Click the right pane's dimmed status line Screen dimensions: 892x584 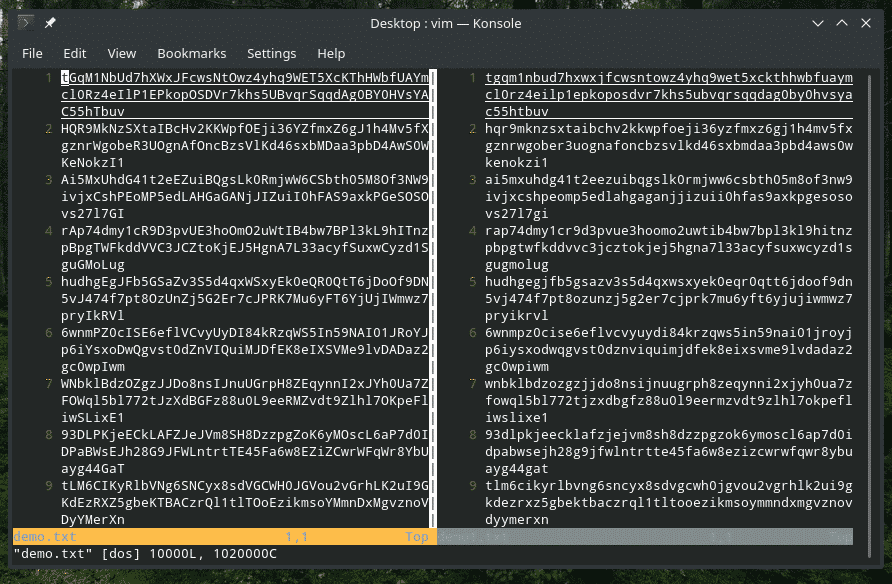[x=645, y=537]
